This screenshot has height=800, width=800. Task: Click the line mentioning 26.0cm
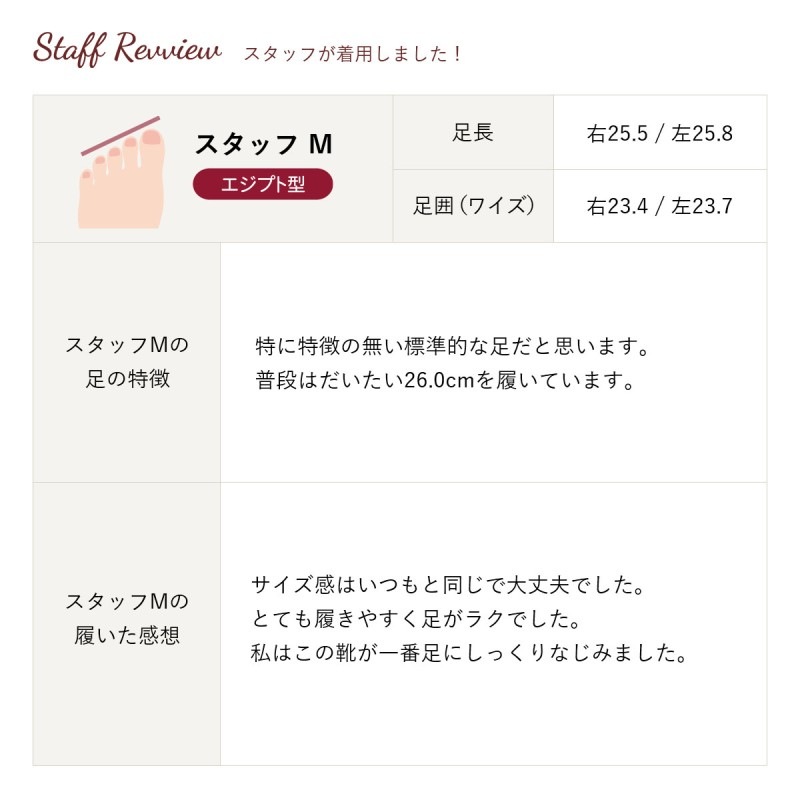tap(445, 381)
